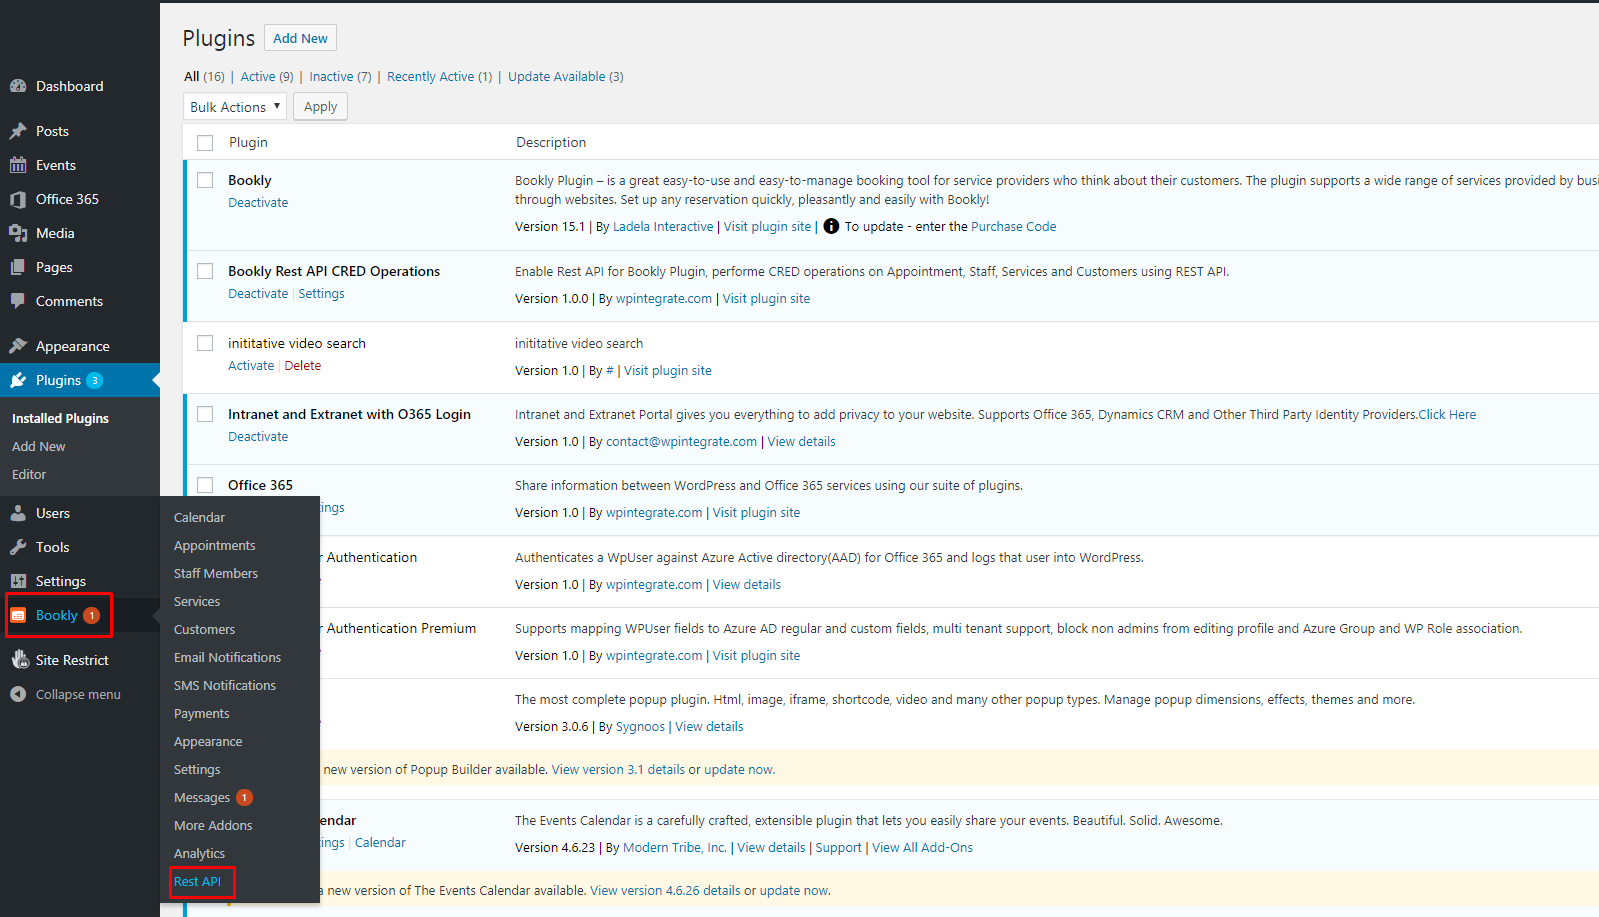The height and width of the screenshot is (917, 1599).
Task: Click the Tools wrench icon
Action: click(18, 547)
